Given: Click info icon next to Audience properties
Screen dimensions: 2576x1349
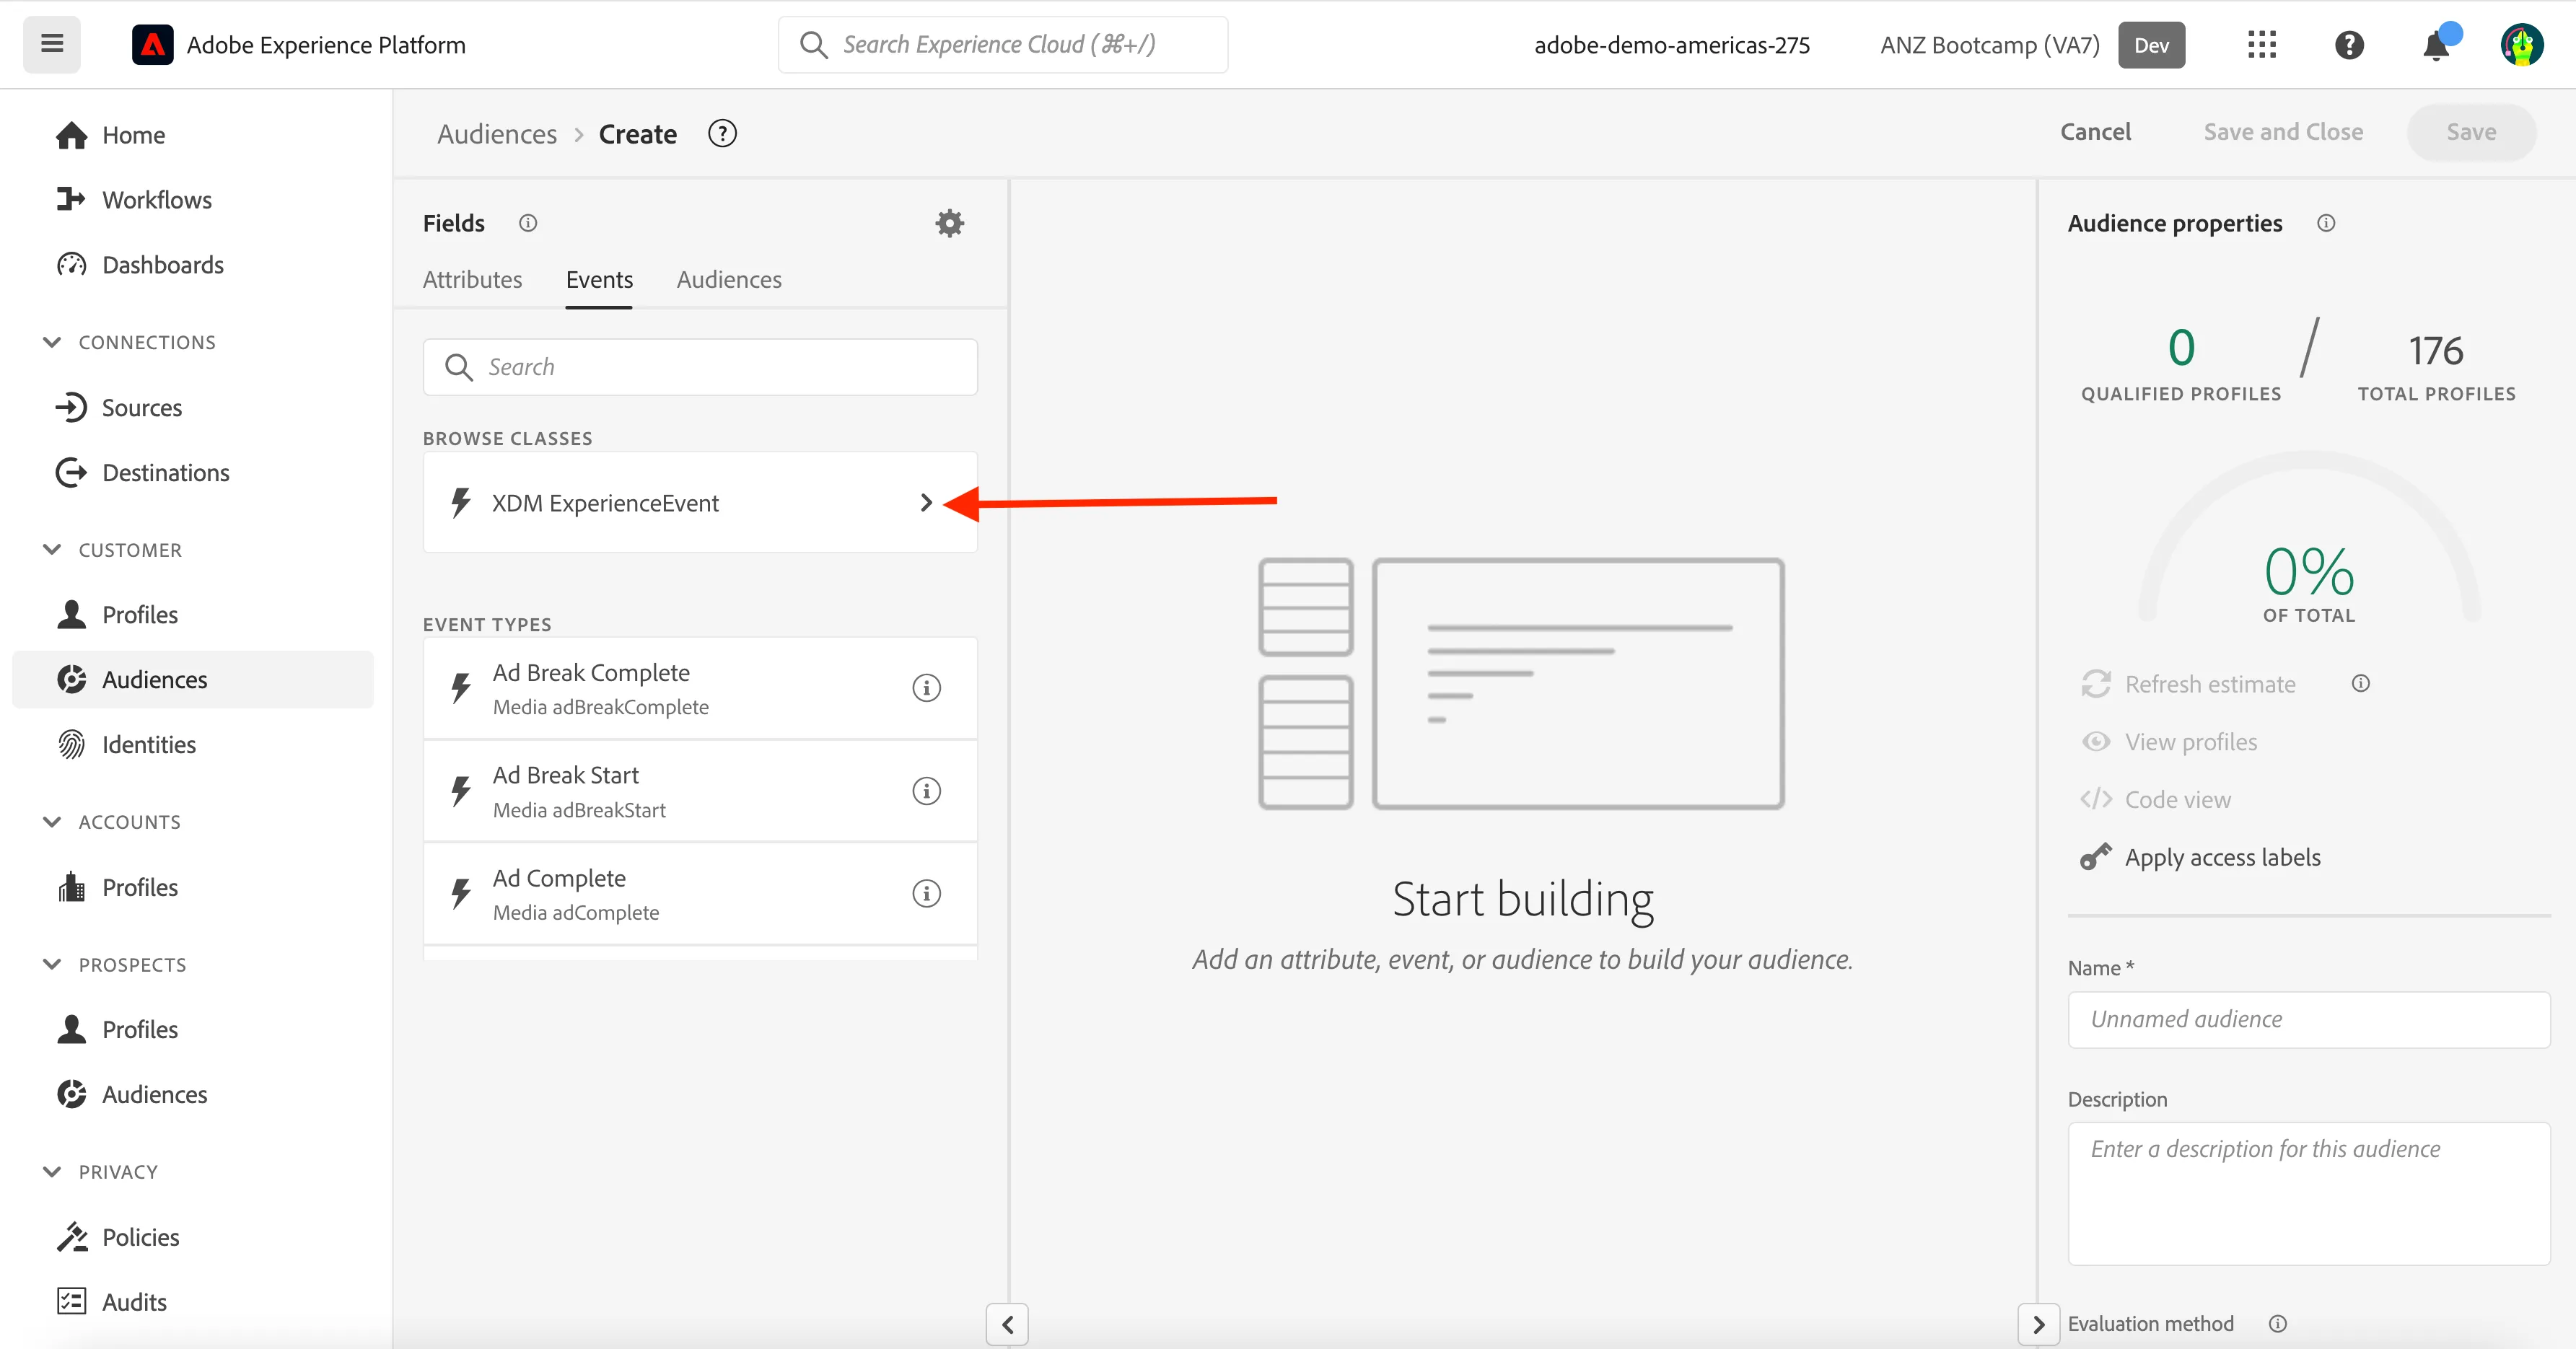Looking at the screenshot, I should 2326,223.
